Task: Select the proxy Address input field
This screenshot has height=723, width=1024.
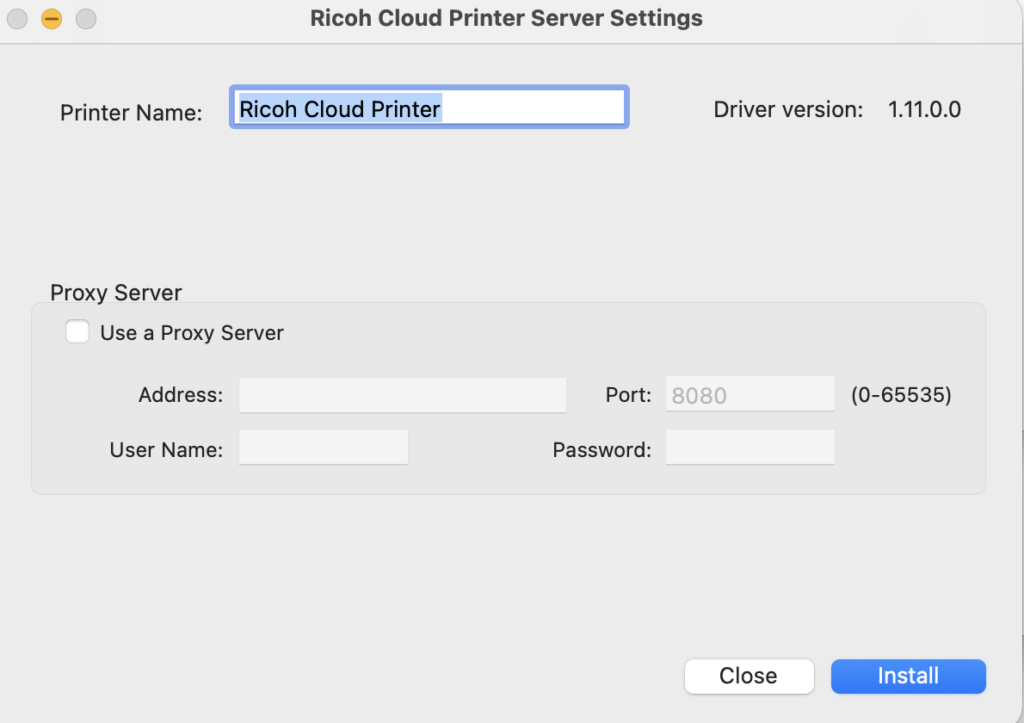Action: [402, 394]
